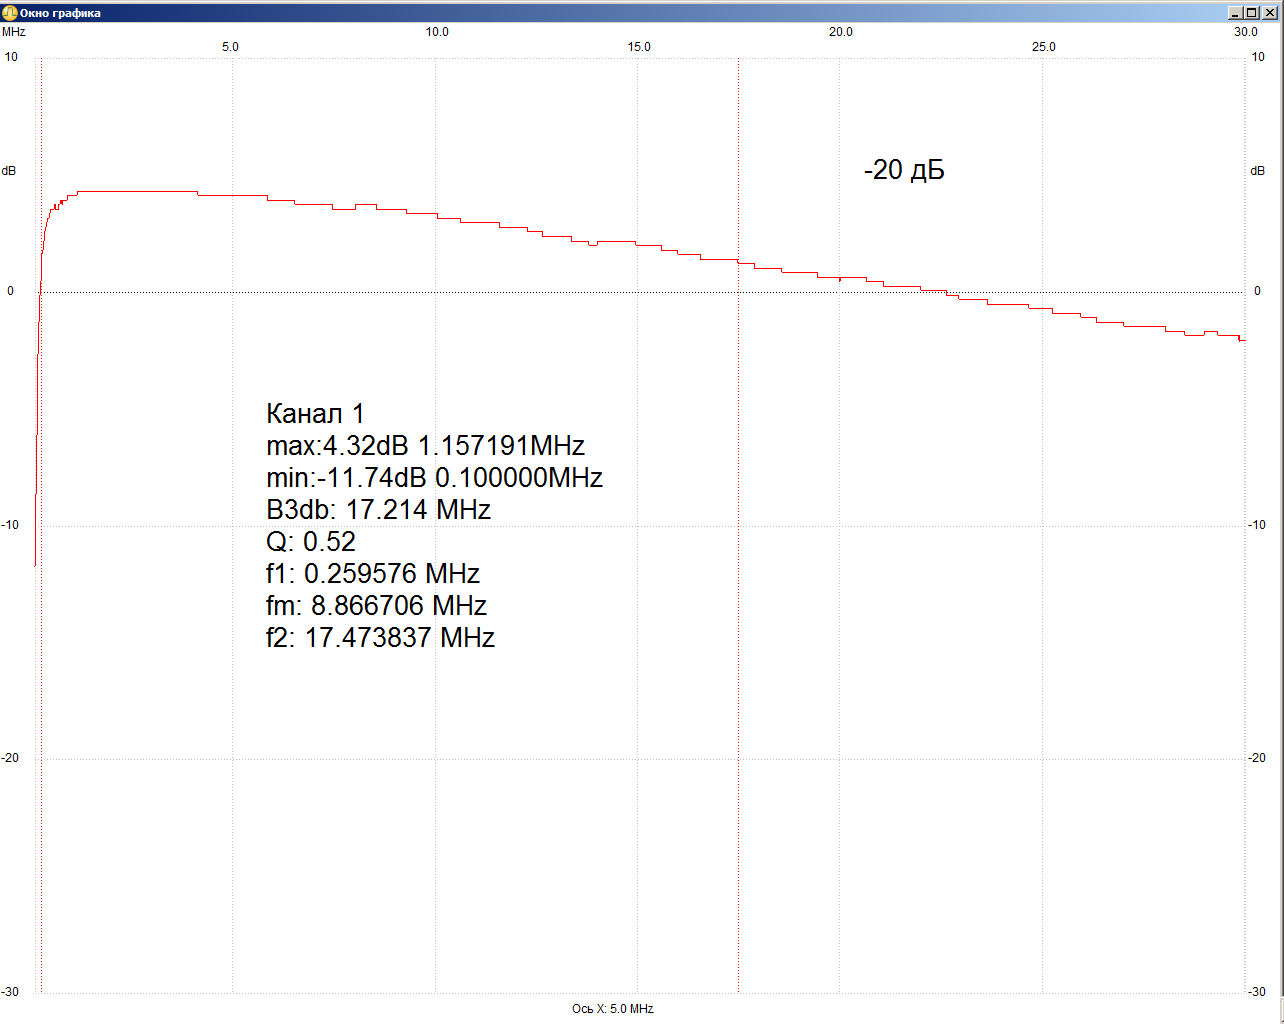Click the app icon in the title bar

tap(10, 13)
